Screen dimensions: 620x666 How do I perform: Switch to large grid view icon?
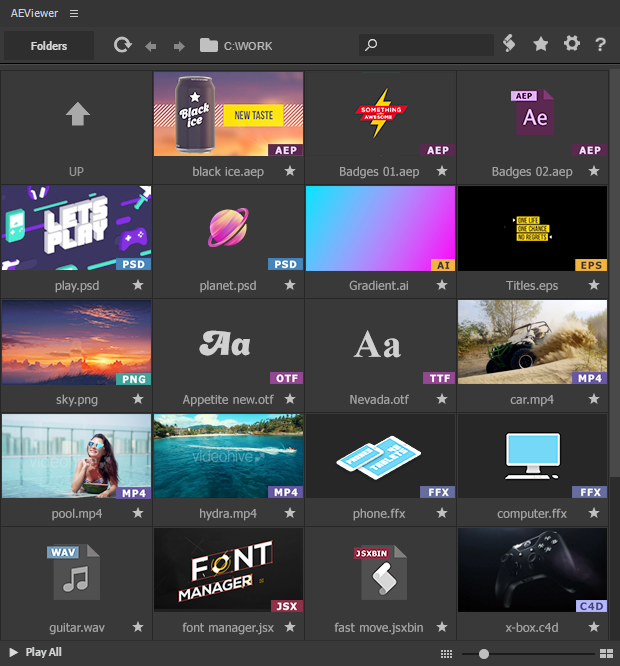click(x=606, y=653)
